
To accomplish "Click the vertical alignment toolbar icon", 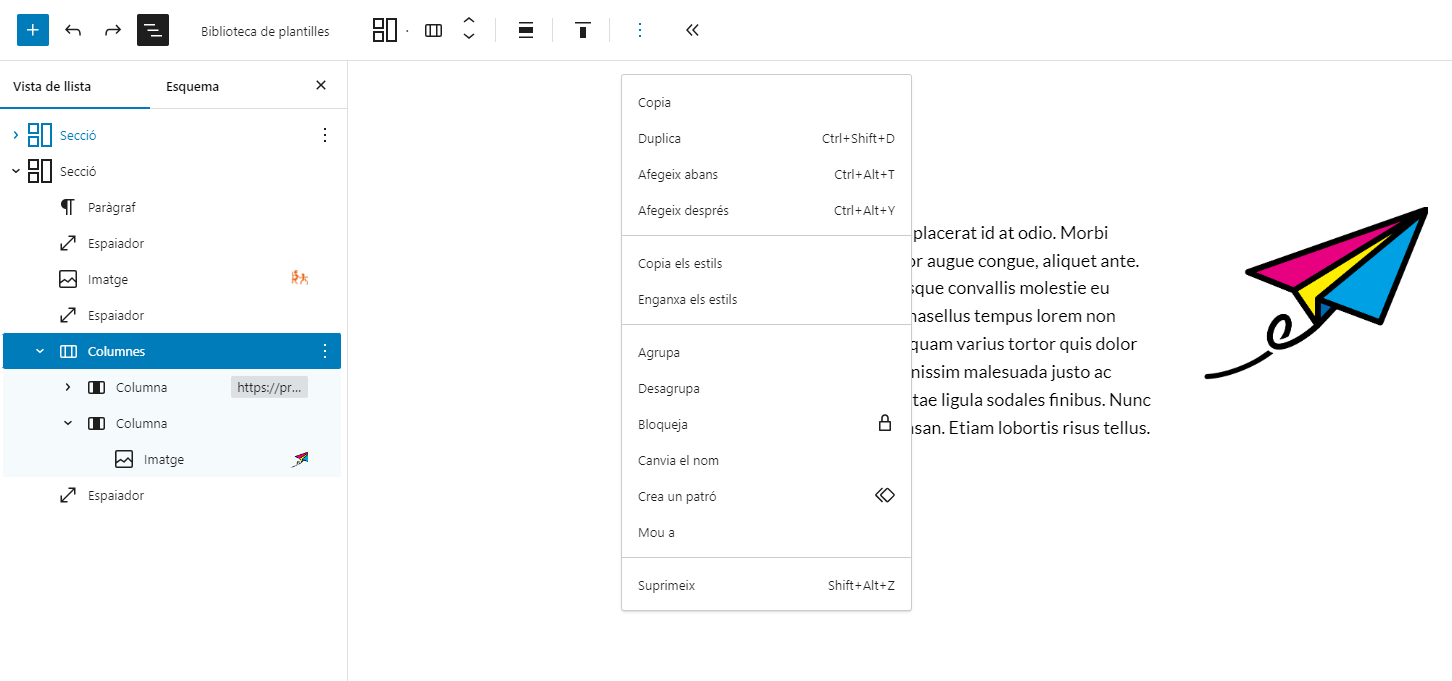I will click(582, 30).
